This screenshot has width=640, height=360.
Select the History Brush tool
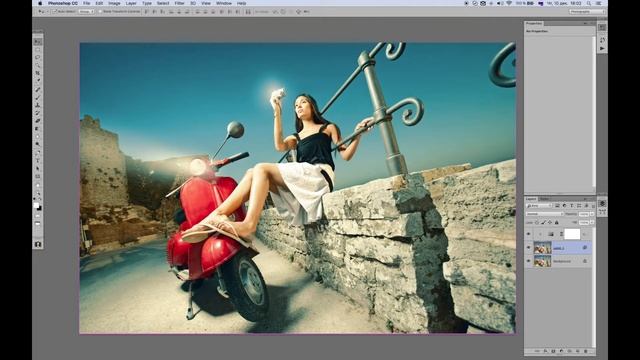tap(38, 113)
